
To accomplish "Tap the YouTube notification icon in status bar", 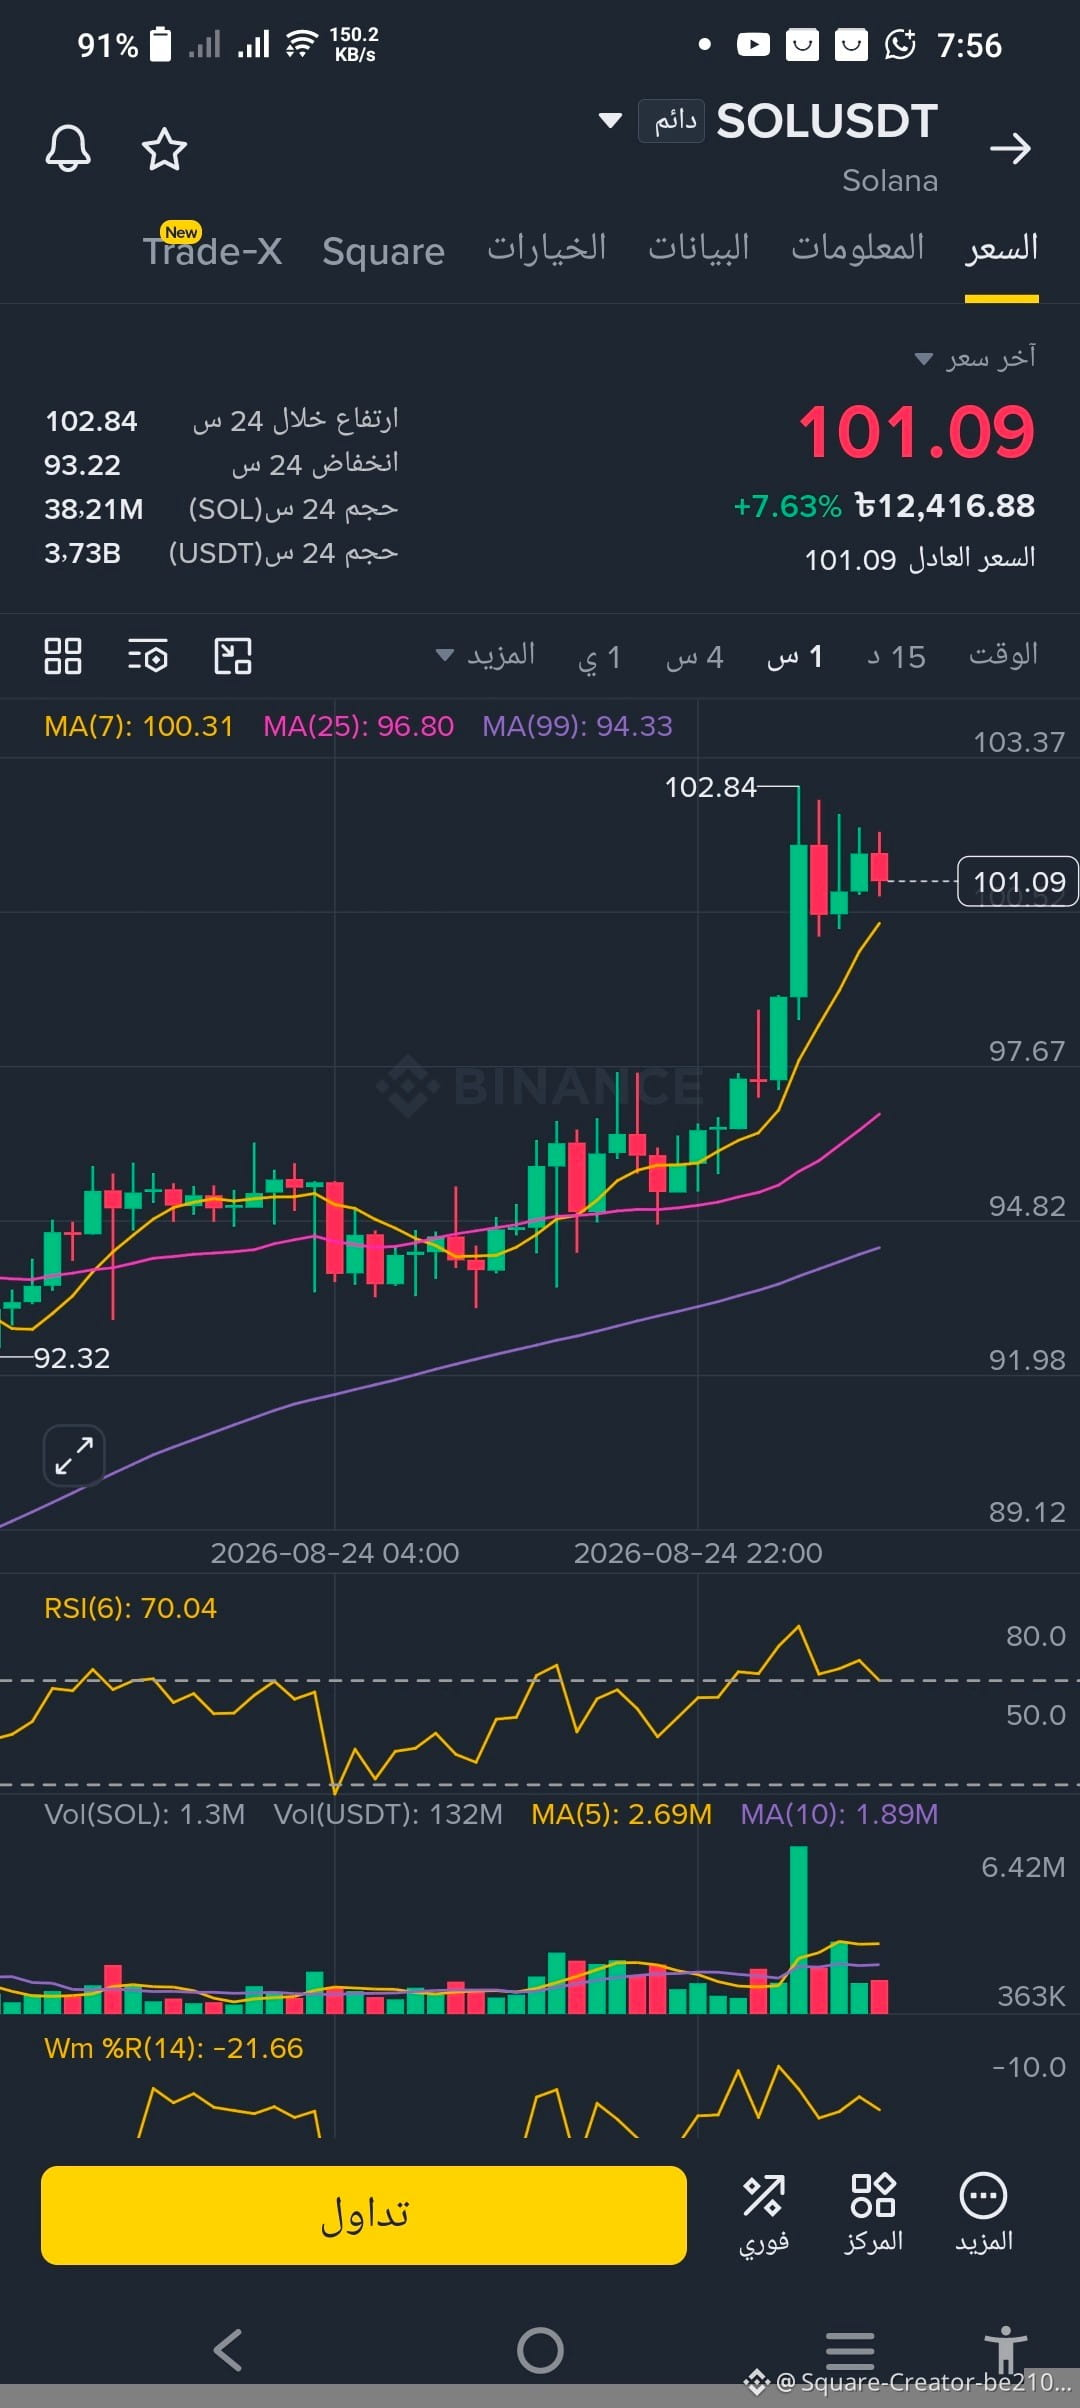I will [x=753, y=44].
